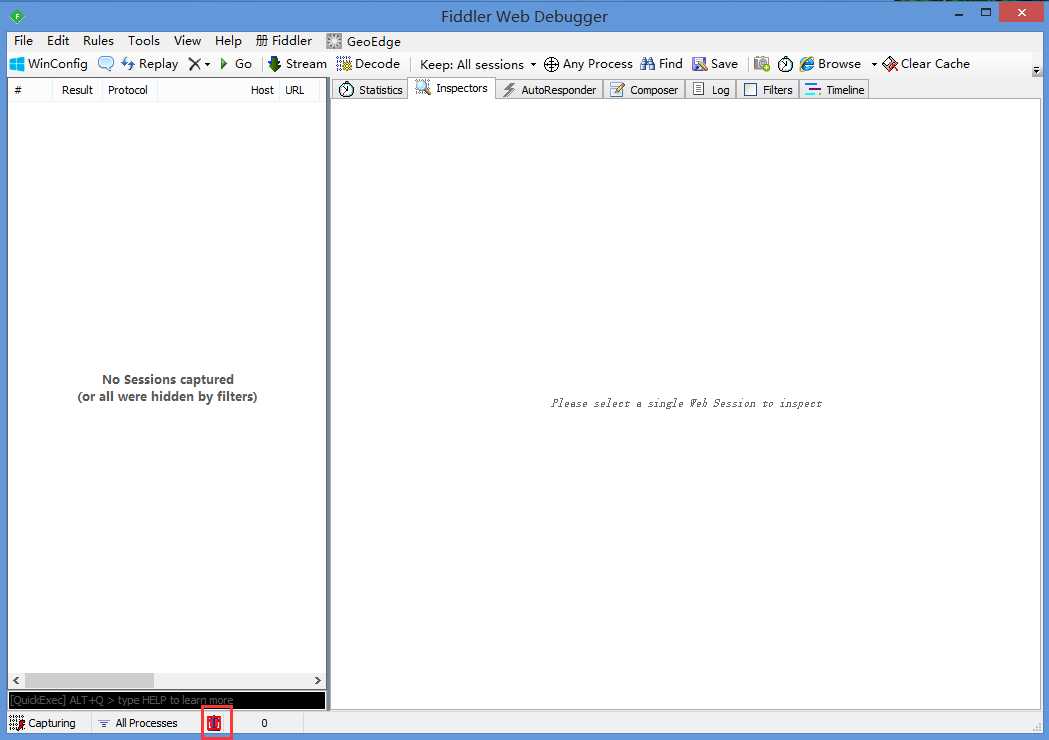The height and width of the screenshot is (740, 1049).
Task: Toggle Capturing in the status bar
Action: [42, 723]
